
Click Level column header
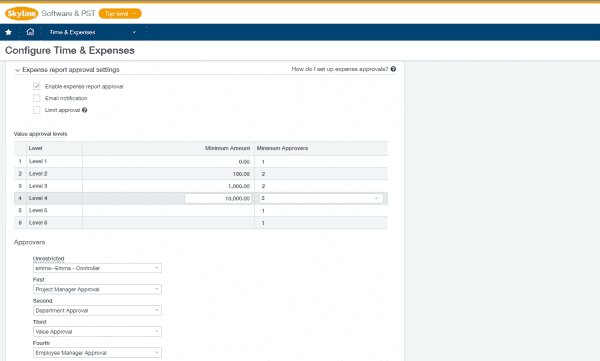tap(54, 148)
